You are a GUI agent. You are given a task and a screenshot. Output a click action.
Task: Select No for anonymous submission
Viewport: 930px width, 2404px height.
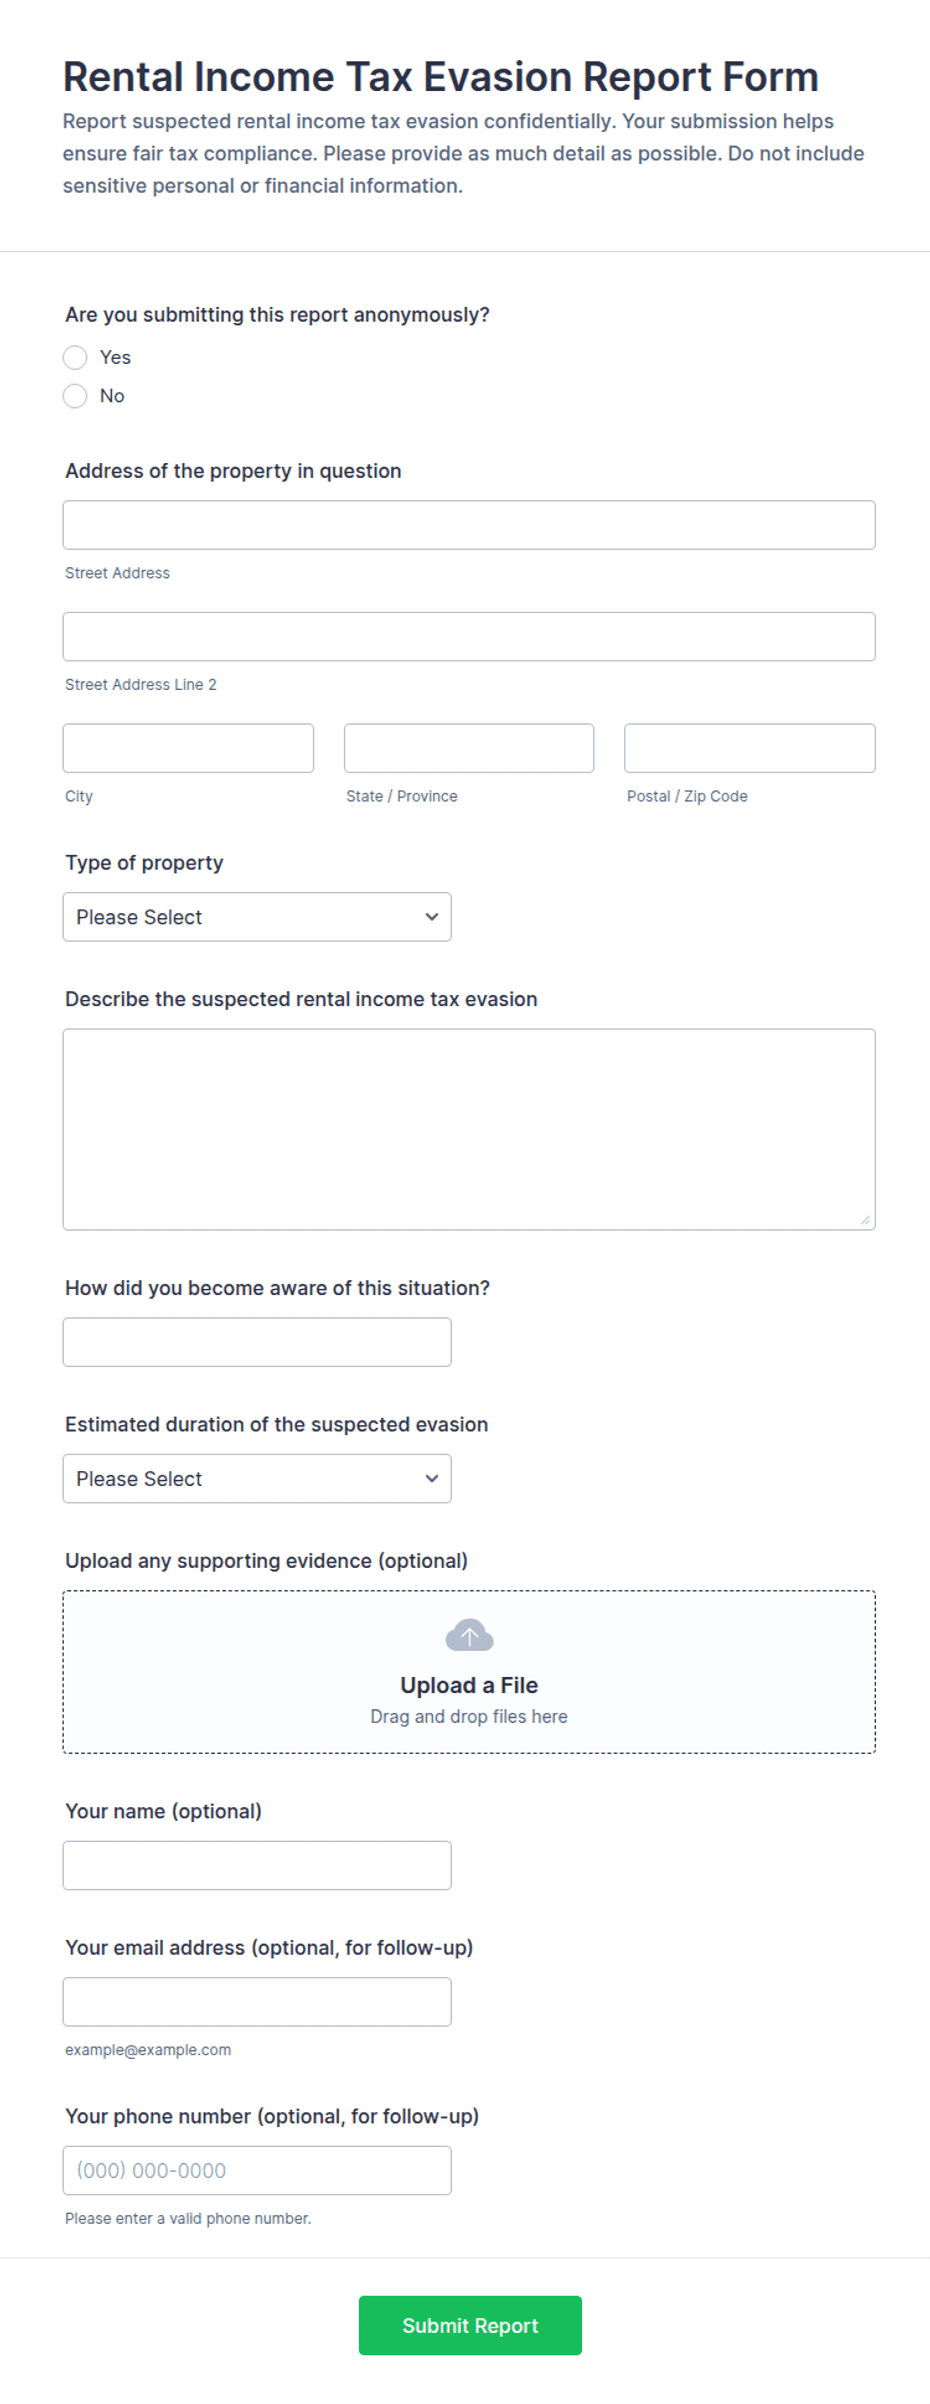75,396
